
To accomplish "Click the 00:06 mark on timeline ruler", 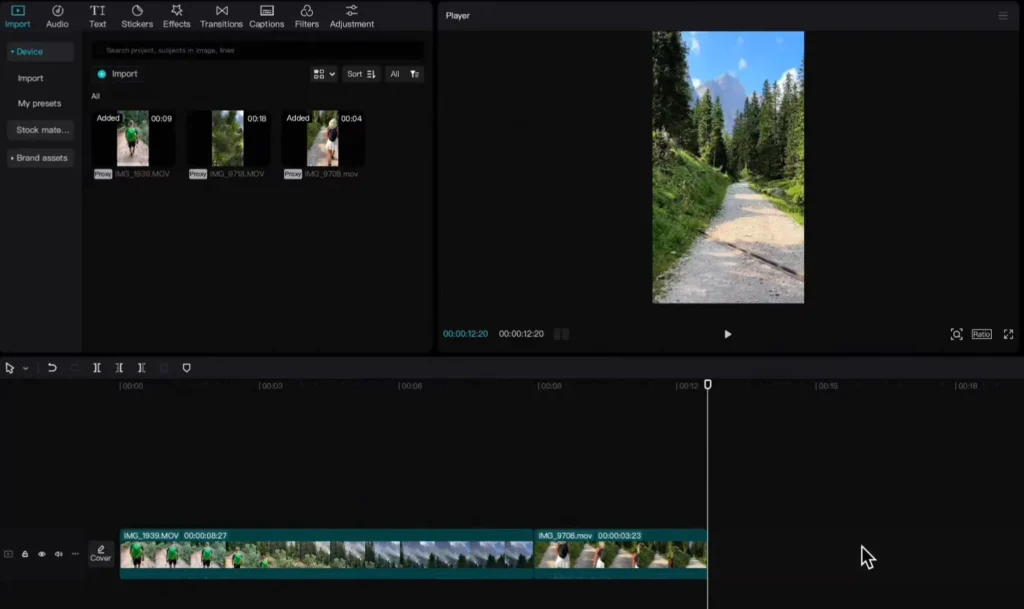I will [x=411, y=386].
